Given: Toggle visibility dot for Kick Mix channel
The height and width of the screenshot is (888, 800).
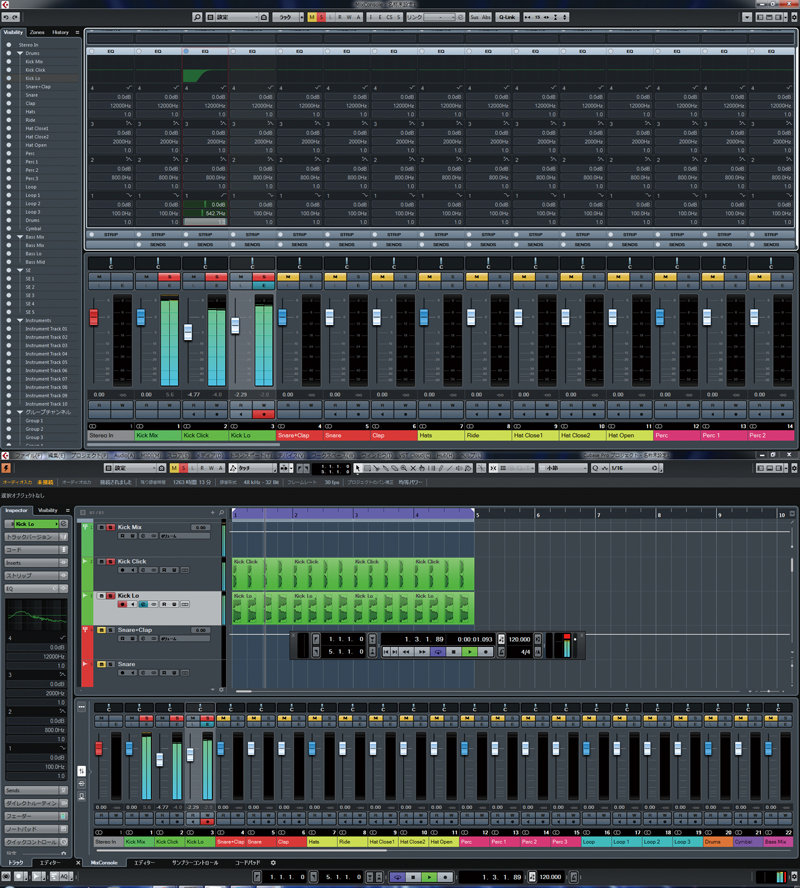Looking at the screenshot, I should 10,62.
